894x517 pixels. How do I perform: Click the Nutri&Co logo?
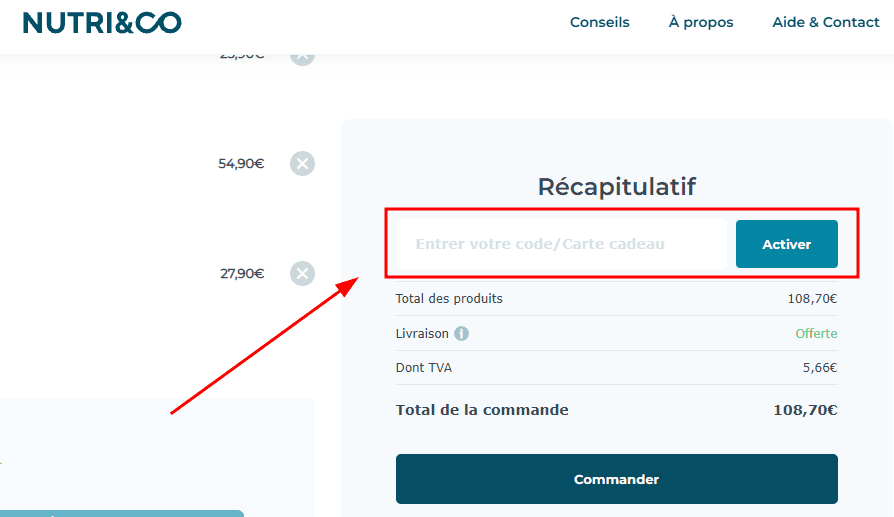102,22
